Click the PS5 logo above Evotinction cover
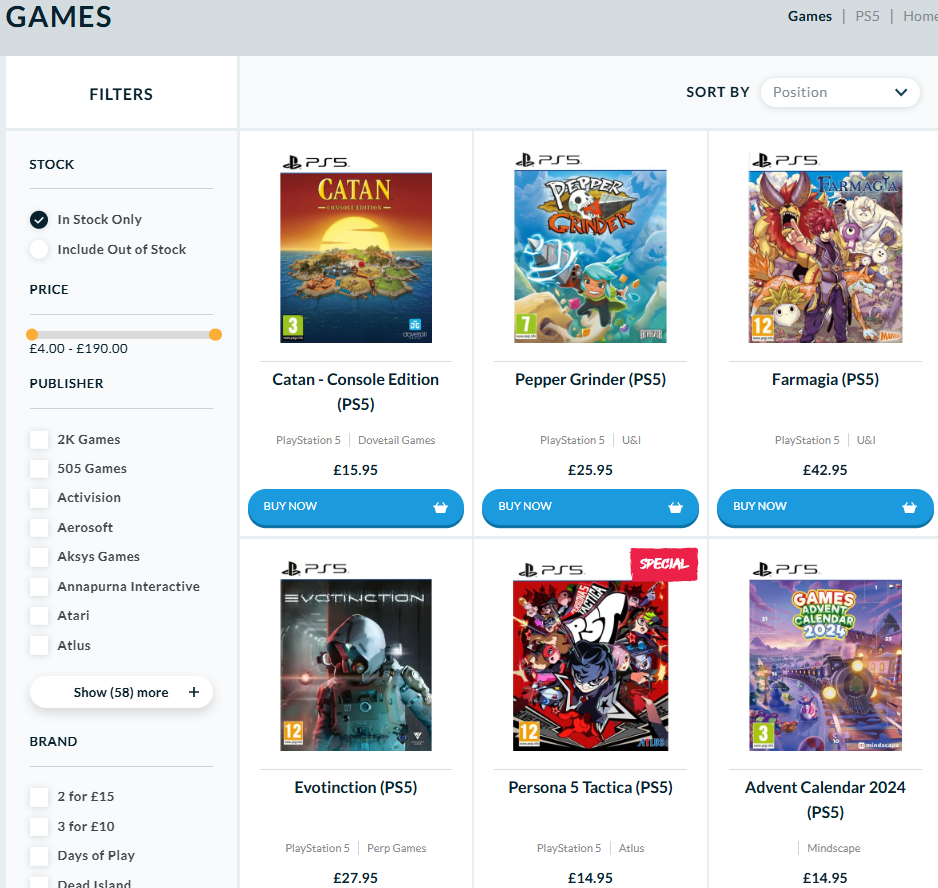Screen dimensions: 938x888 (315, 568)
